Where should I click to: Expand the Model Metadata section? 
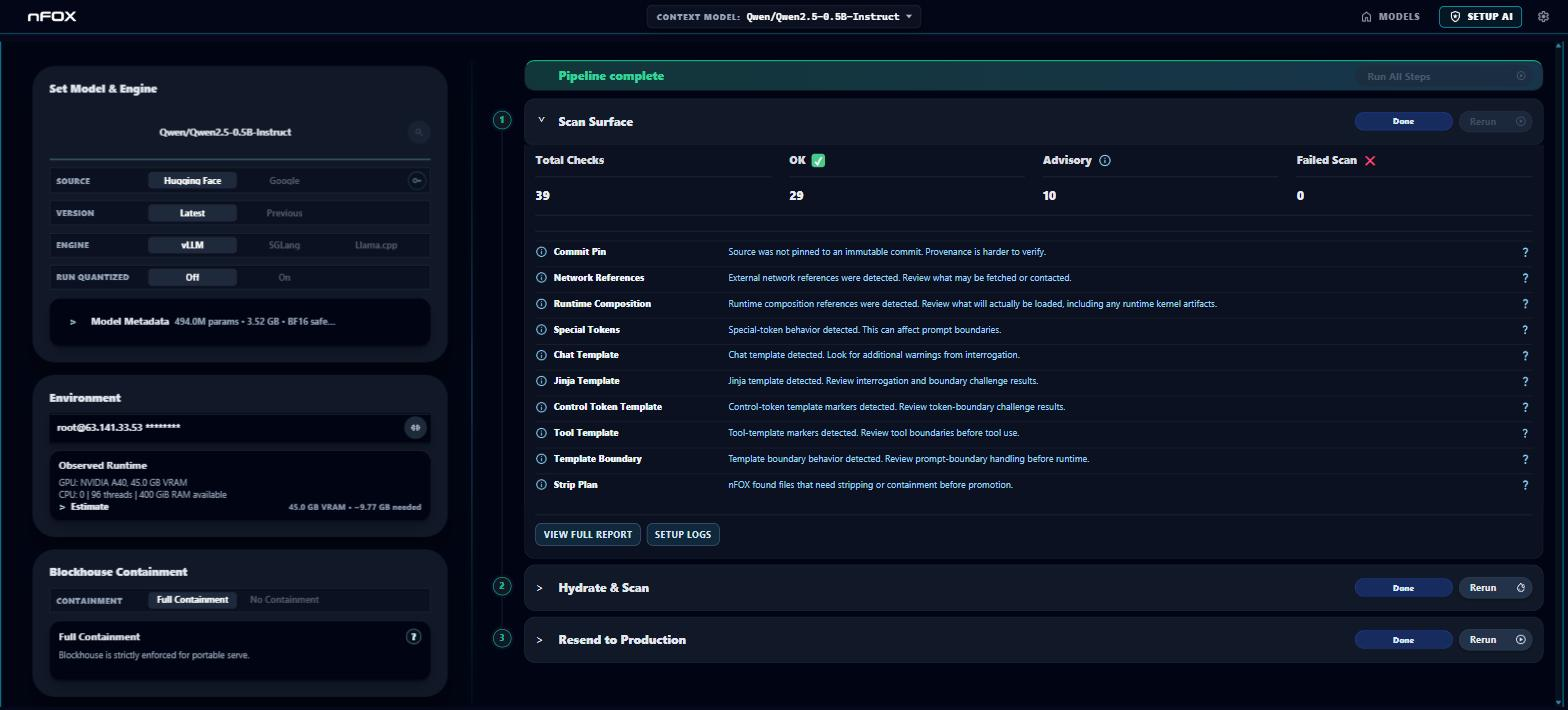coord(73,322)
